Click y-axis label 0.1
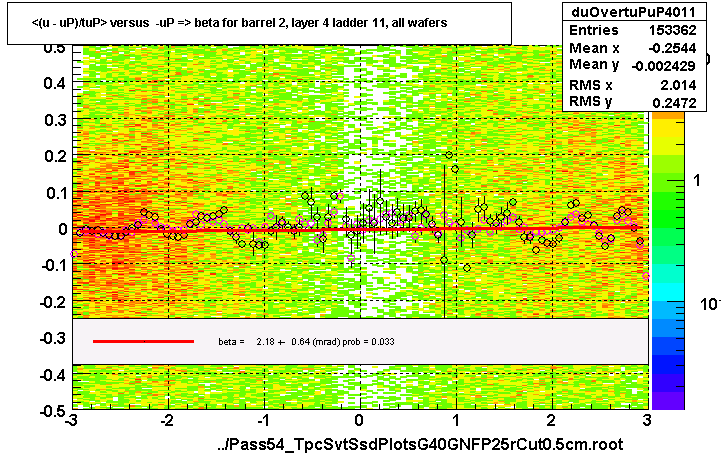Screen dimensions: 721x455 coord(56,193)
